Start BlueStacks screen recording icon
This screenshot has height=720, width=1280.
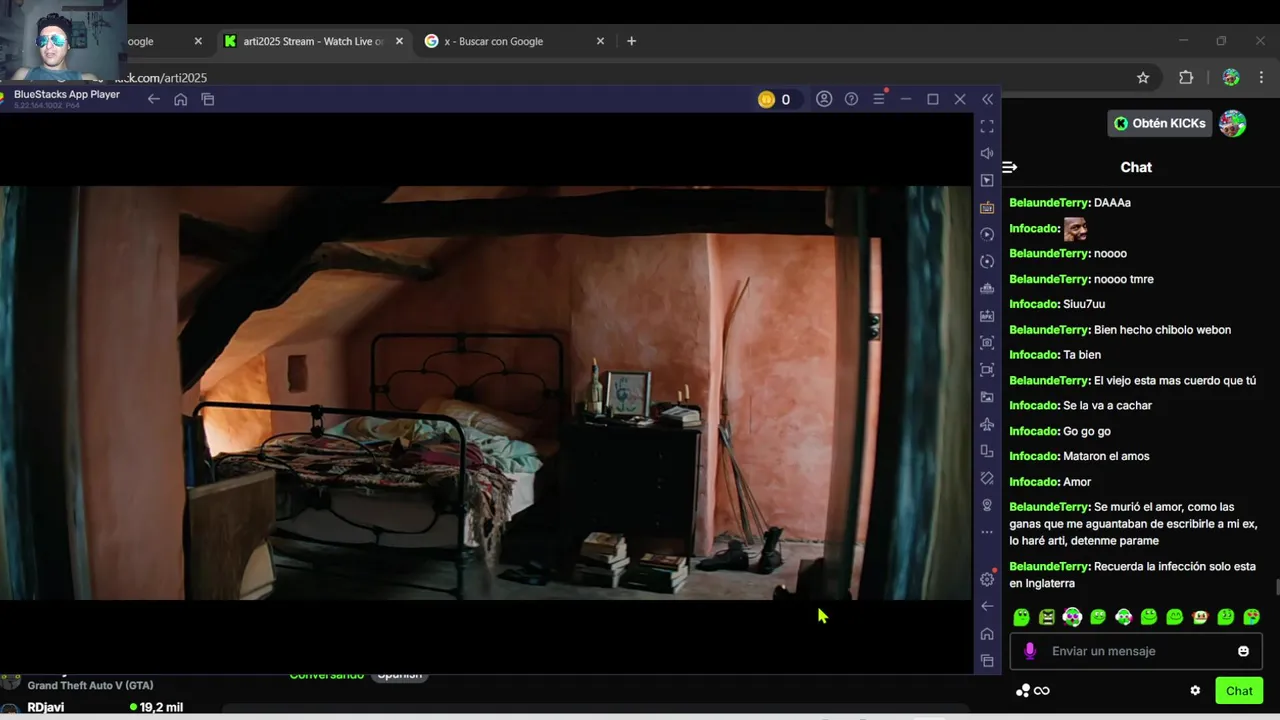(987, 370)
